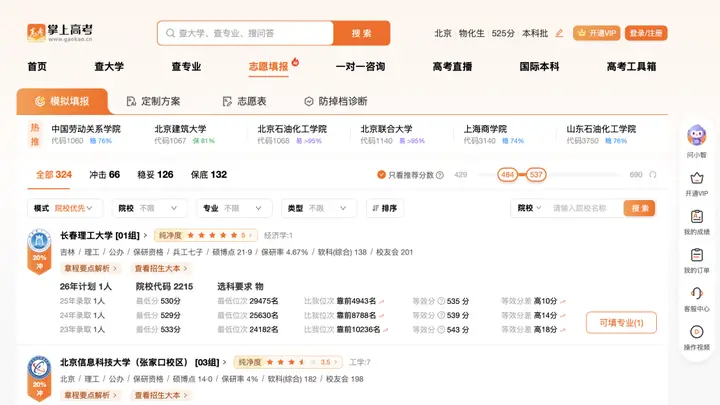Click the main search input field
Image resolution: width=720 pixels, height=405 pixels.
coord(246,33)
